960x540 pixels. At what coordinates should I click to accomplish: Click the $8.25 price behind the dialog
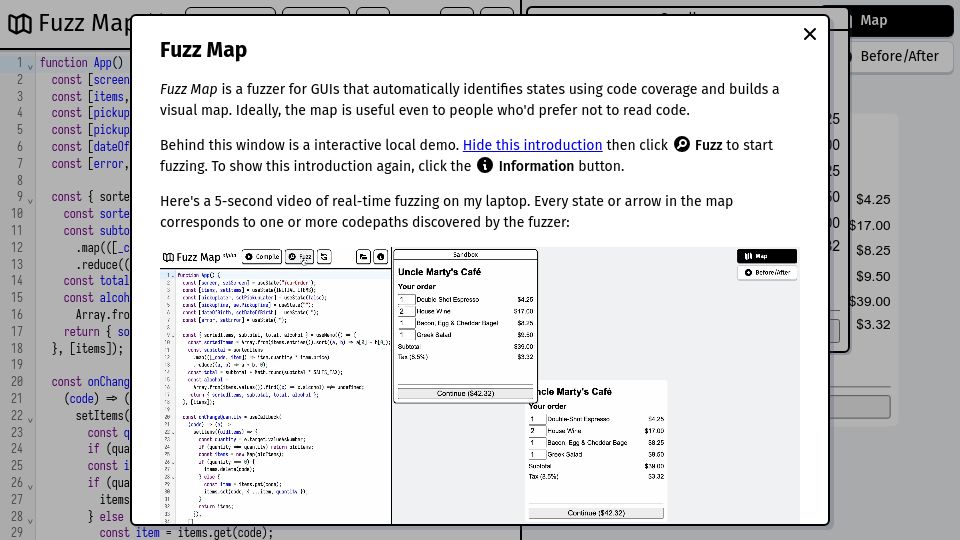click(873, 250)
